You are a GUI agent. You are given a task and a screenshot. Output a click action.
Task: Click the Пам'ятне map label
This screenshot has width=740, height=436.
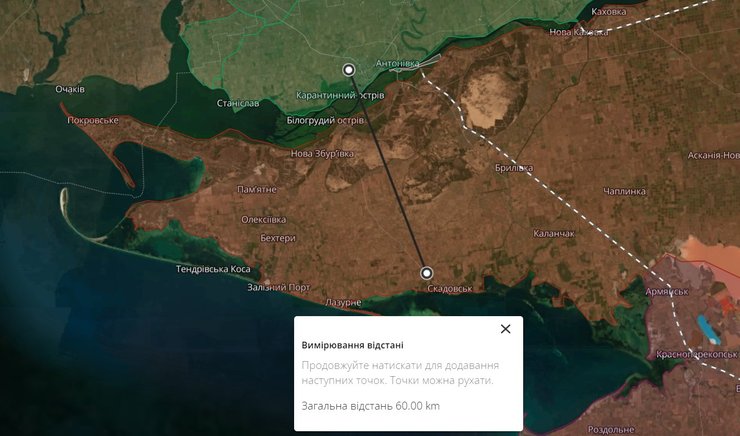pyautogui.click(x=257, y=189)
